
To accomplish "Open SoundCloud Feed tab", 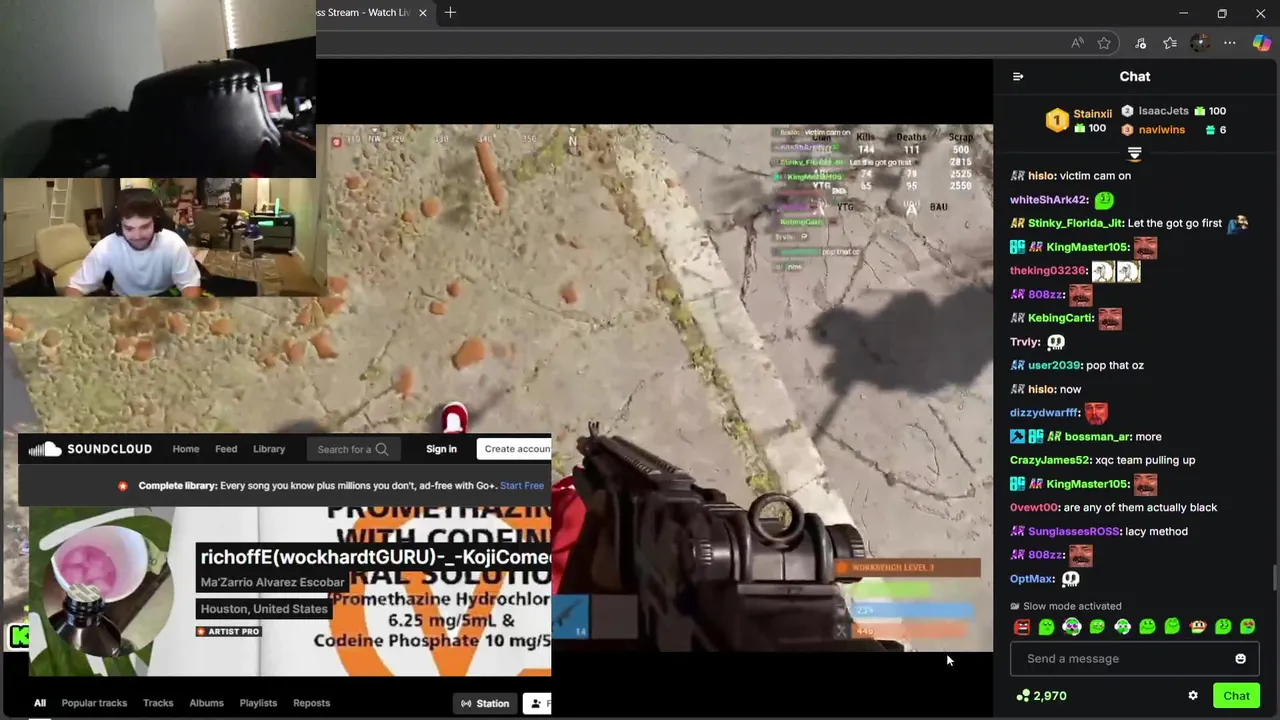I will (226, 449).
